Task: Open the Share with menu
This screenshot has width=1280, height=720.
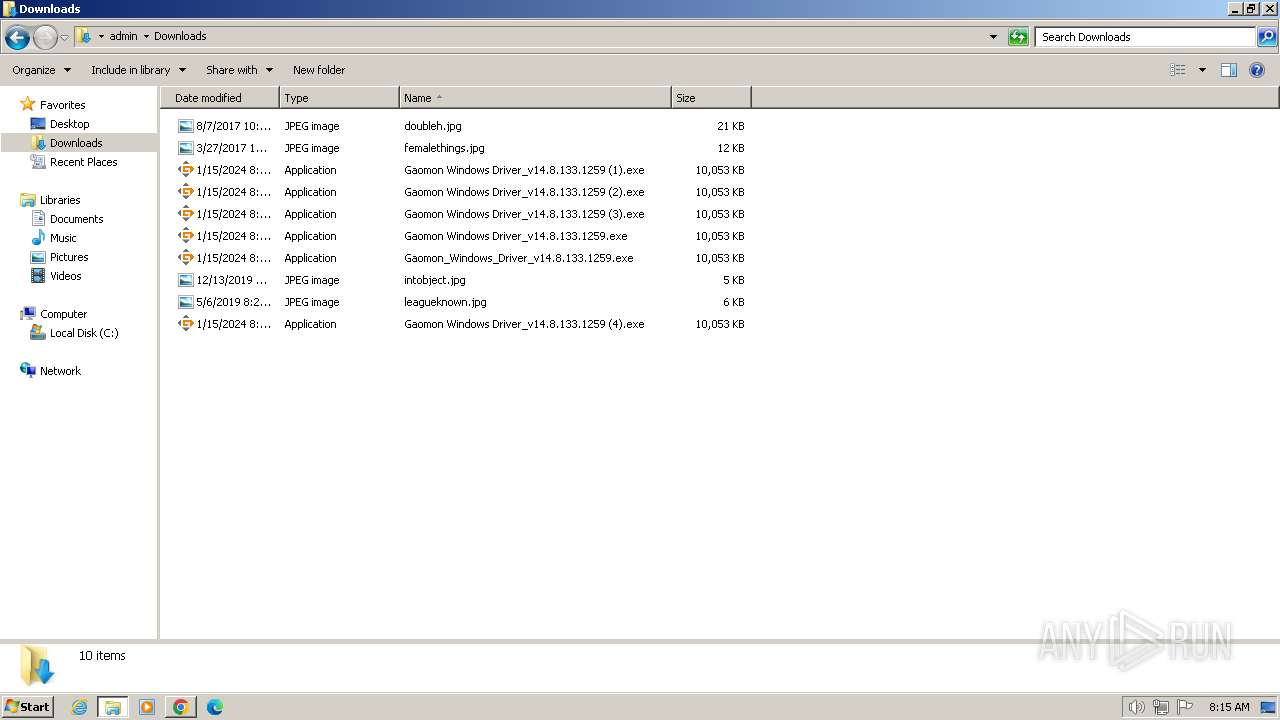Action: [239, 70]
